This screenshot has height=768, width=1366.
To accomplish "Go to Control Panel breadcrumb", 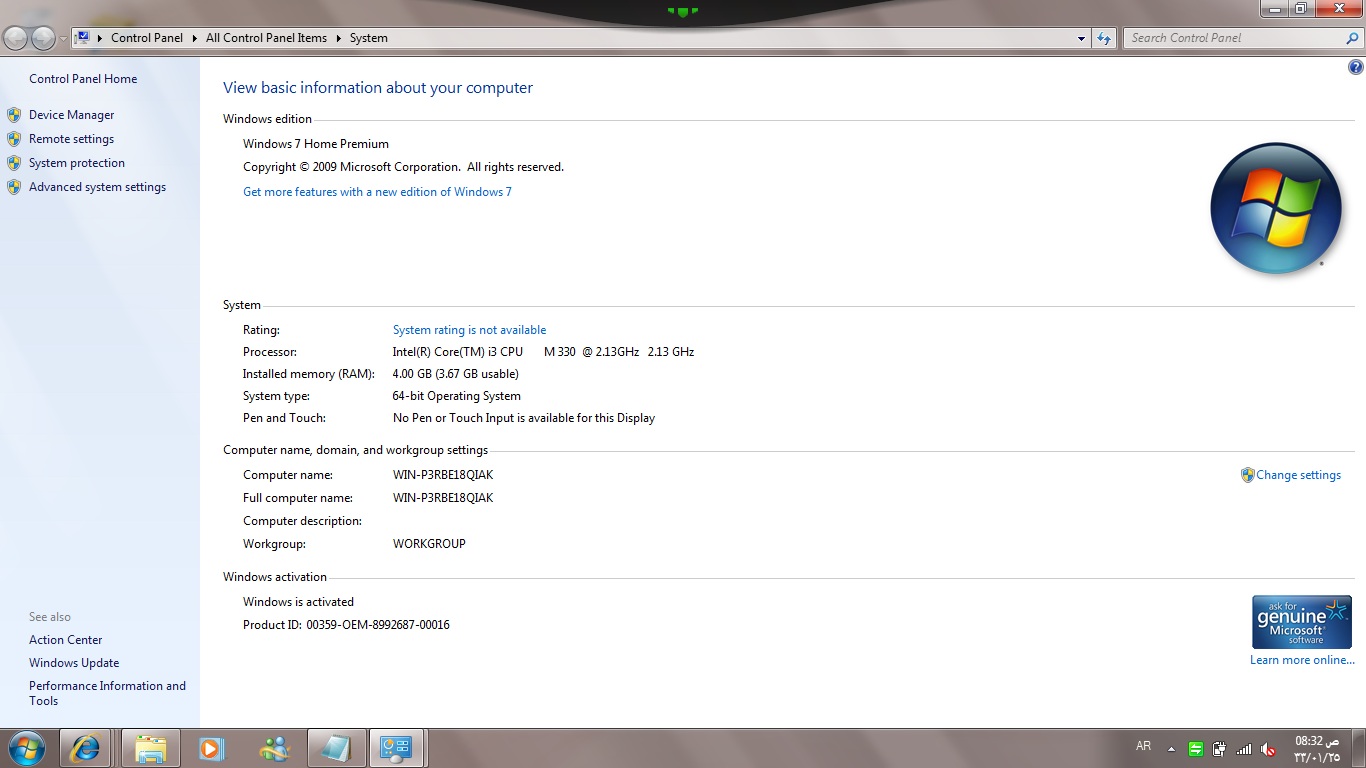I will tap(147, 38).
